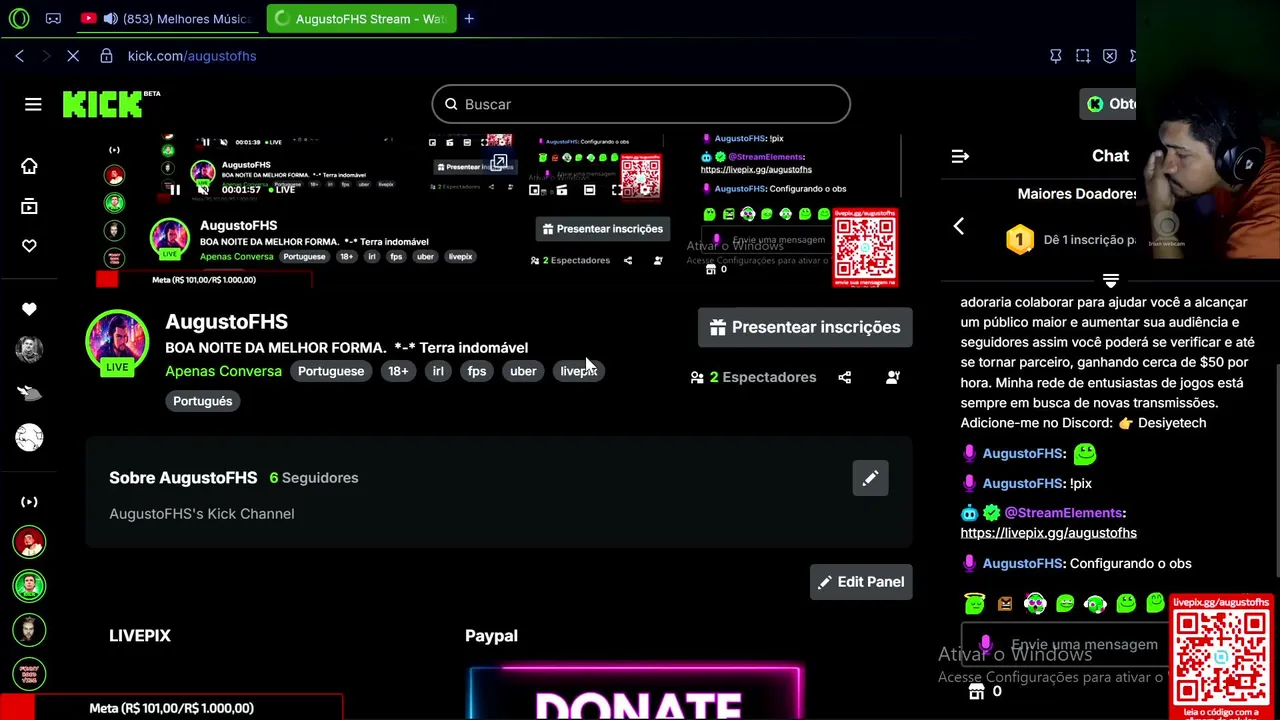The image size is (1280, 720).
Task: Click the site lock security icon
Action: coord(106,56)
